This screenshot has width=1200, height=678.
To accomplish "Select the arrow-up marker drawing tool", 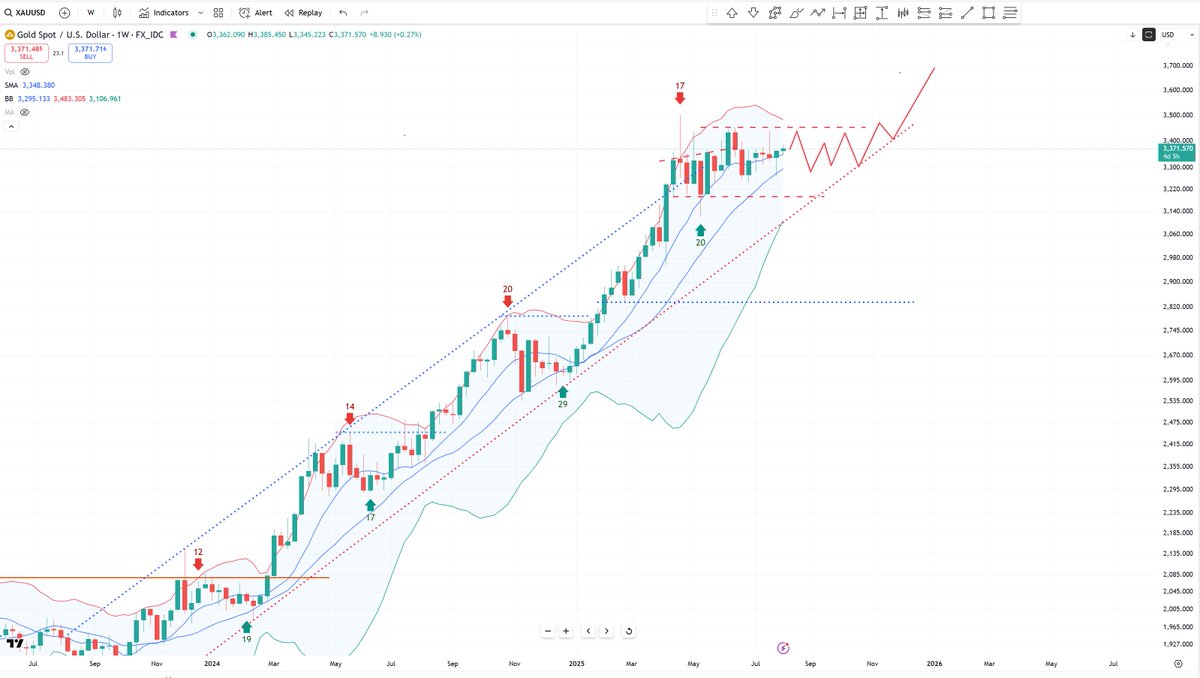I will tap(732, 12).
